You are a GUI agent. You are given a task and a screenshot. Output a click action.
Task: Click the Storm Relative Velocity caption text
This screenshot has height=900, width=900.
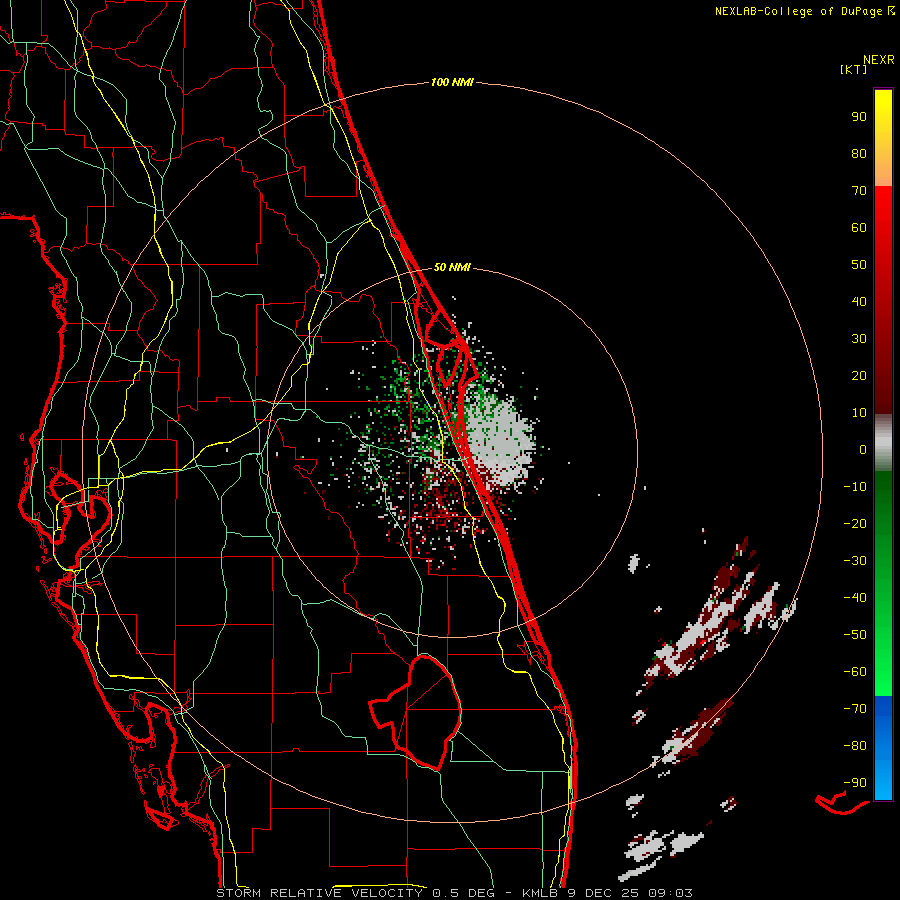(x=454, y=893)
